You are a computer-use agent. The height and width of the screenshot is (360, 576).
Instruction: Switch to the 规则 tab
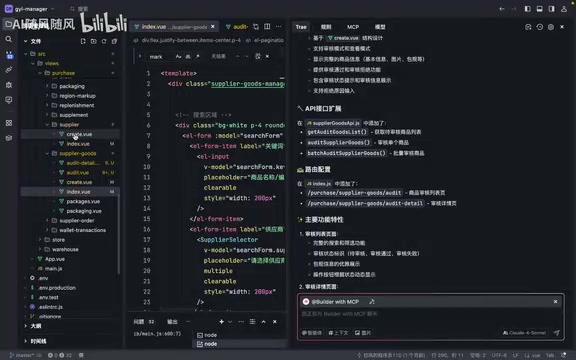click(326, 27)
